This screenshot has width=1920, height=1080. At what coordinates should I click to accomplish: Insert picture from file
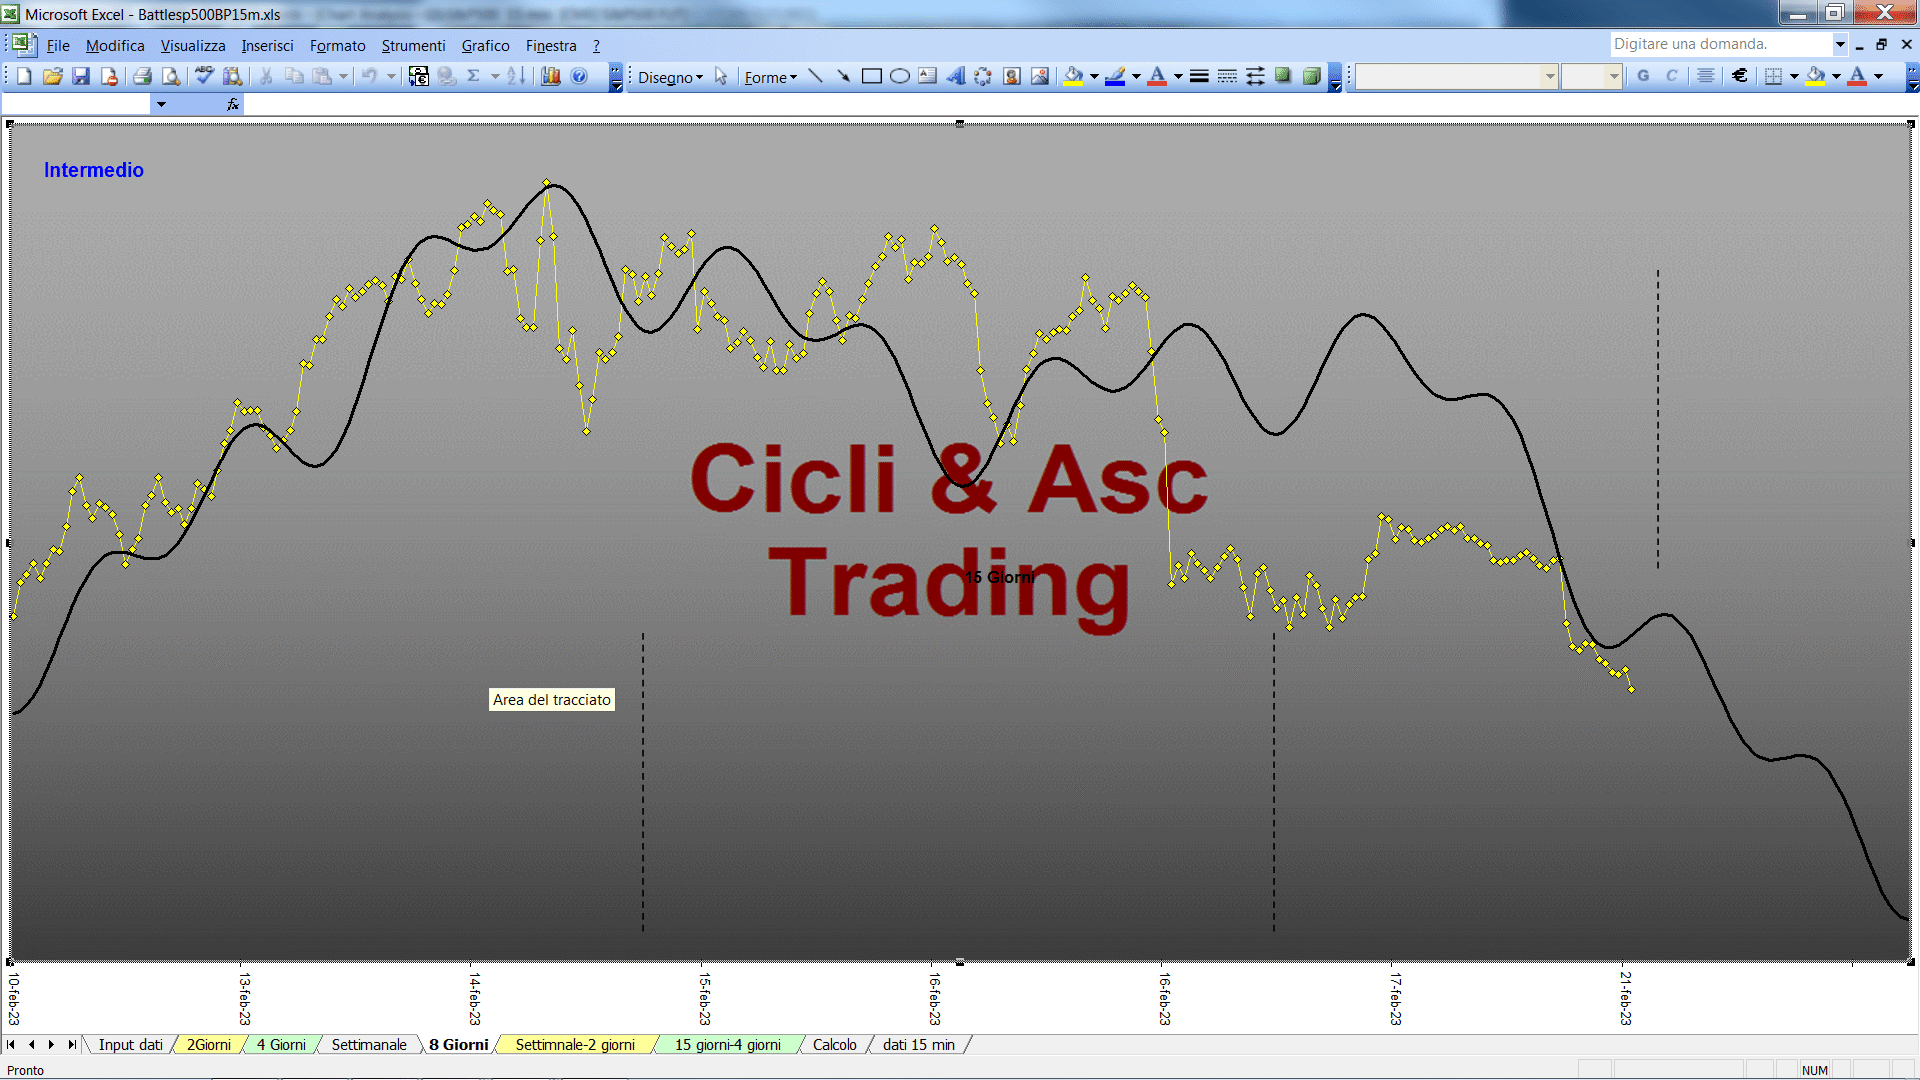pos(1040,76)
